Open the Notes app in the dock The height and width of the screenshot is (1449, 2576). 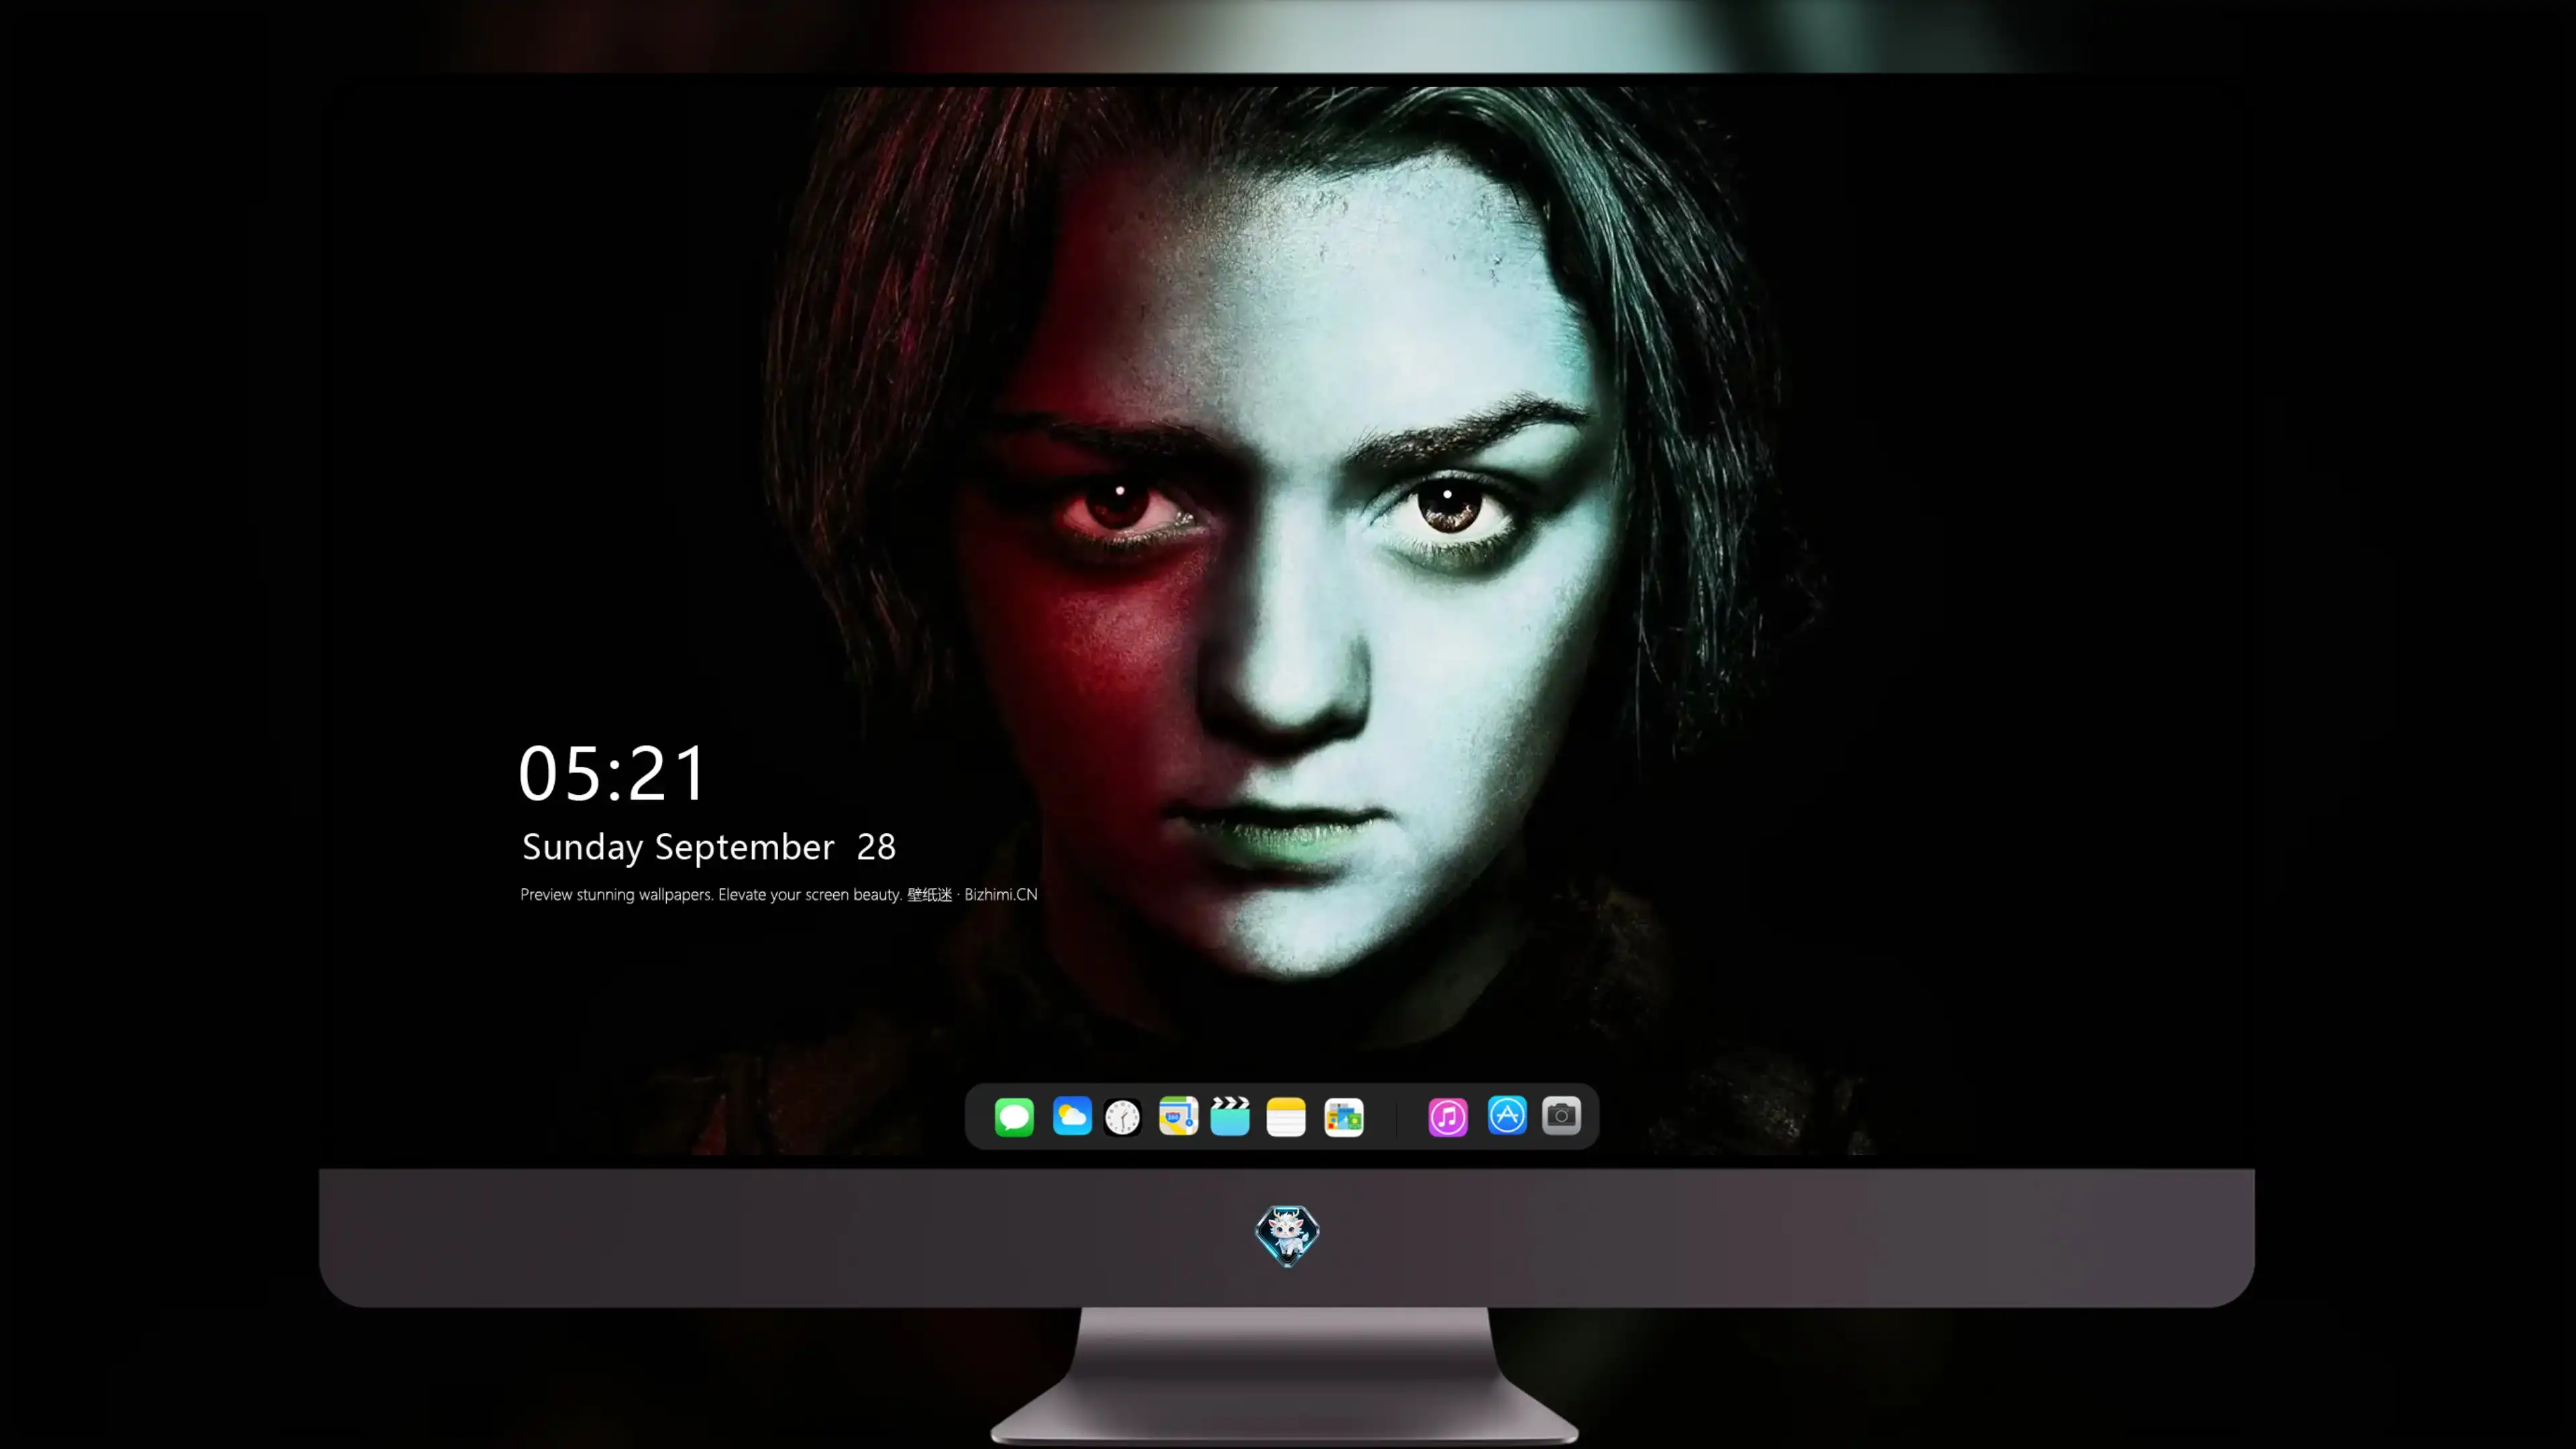click(1286, 1116)
